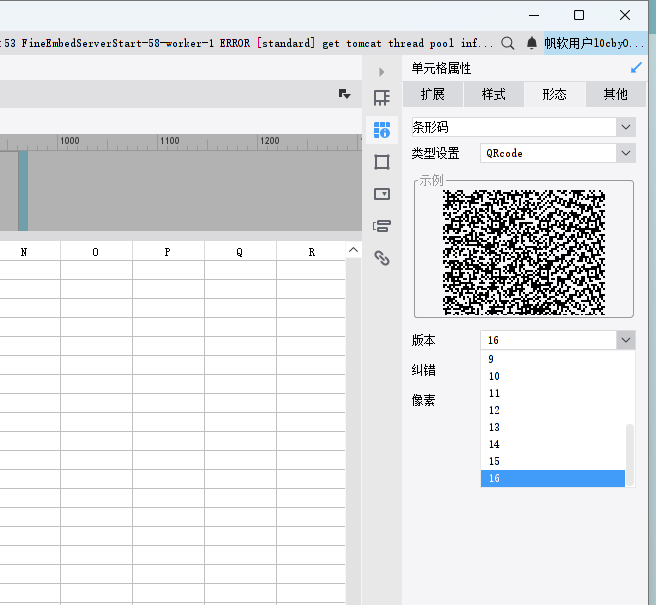The height and width of the screenshot is (605, 656).
Task: Select version 9 in the list
Action: coord(553,359)
